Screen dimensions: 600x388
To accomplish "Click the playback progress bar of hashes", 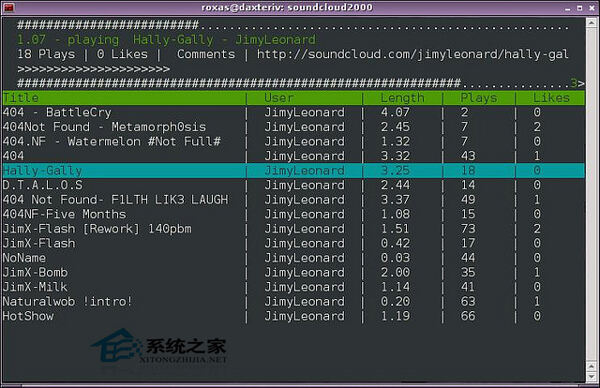I will tap(293, 25).
